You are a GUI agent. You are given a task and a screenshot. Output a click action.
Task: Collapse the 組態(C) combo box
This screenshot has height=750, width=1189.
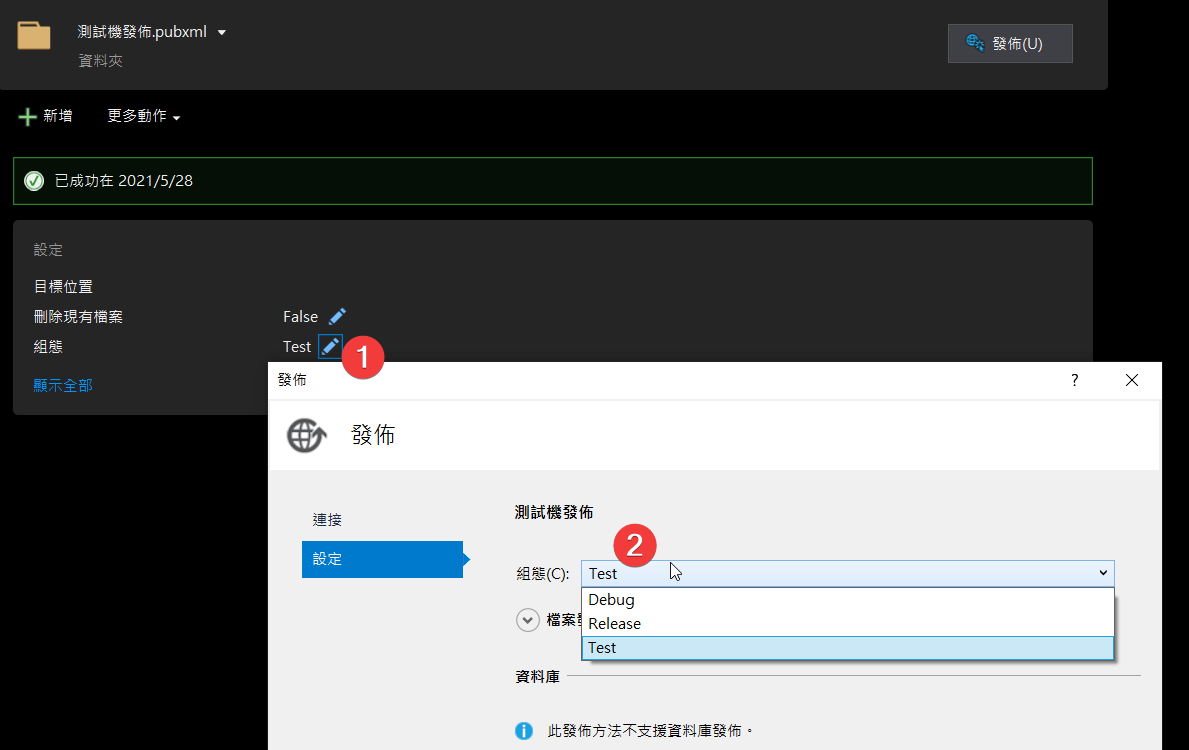click(1103, 573)
